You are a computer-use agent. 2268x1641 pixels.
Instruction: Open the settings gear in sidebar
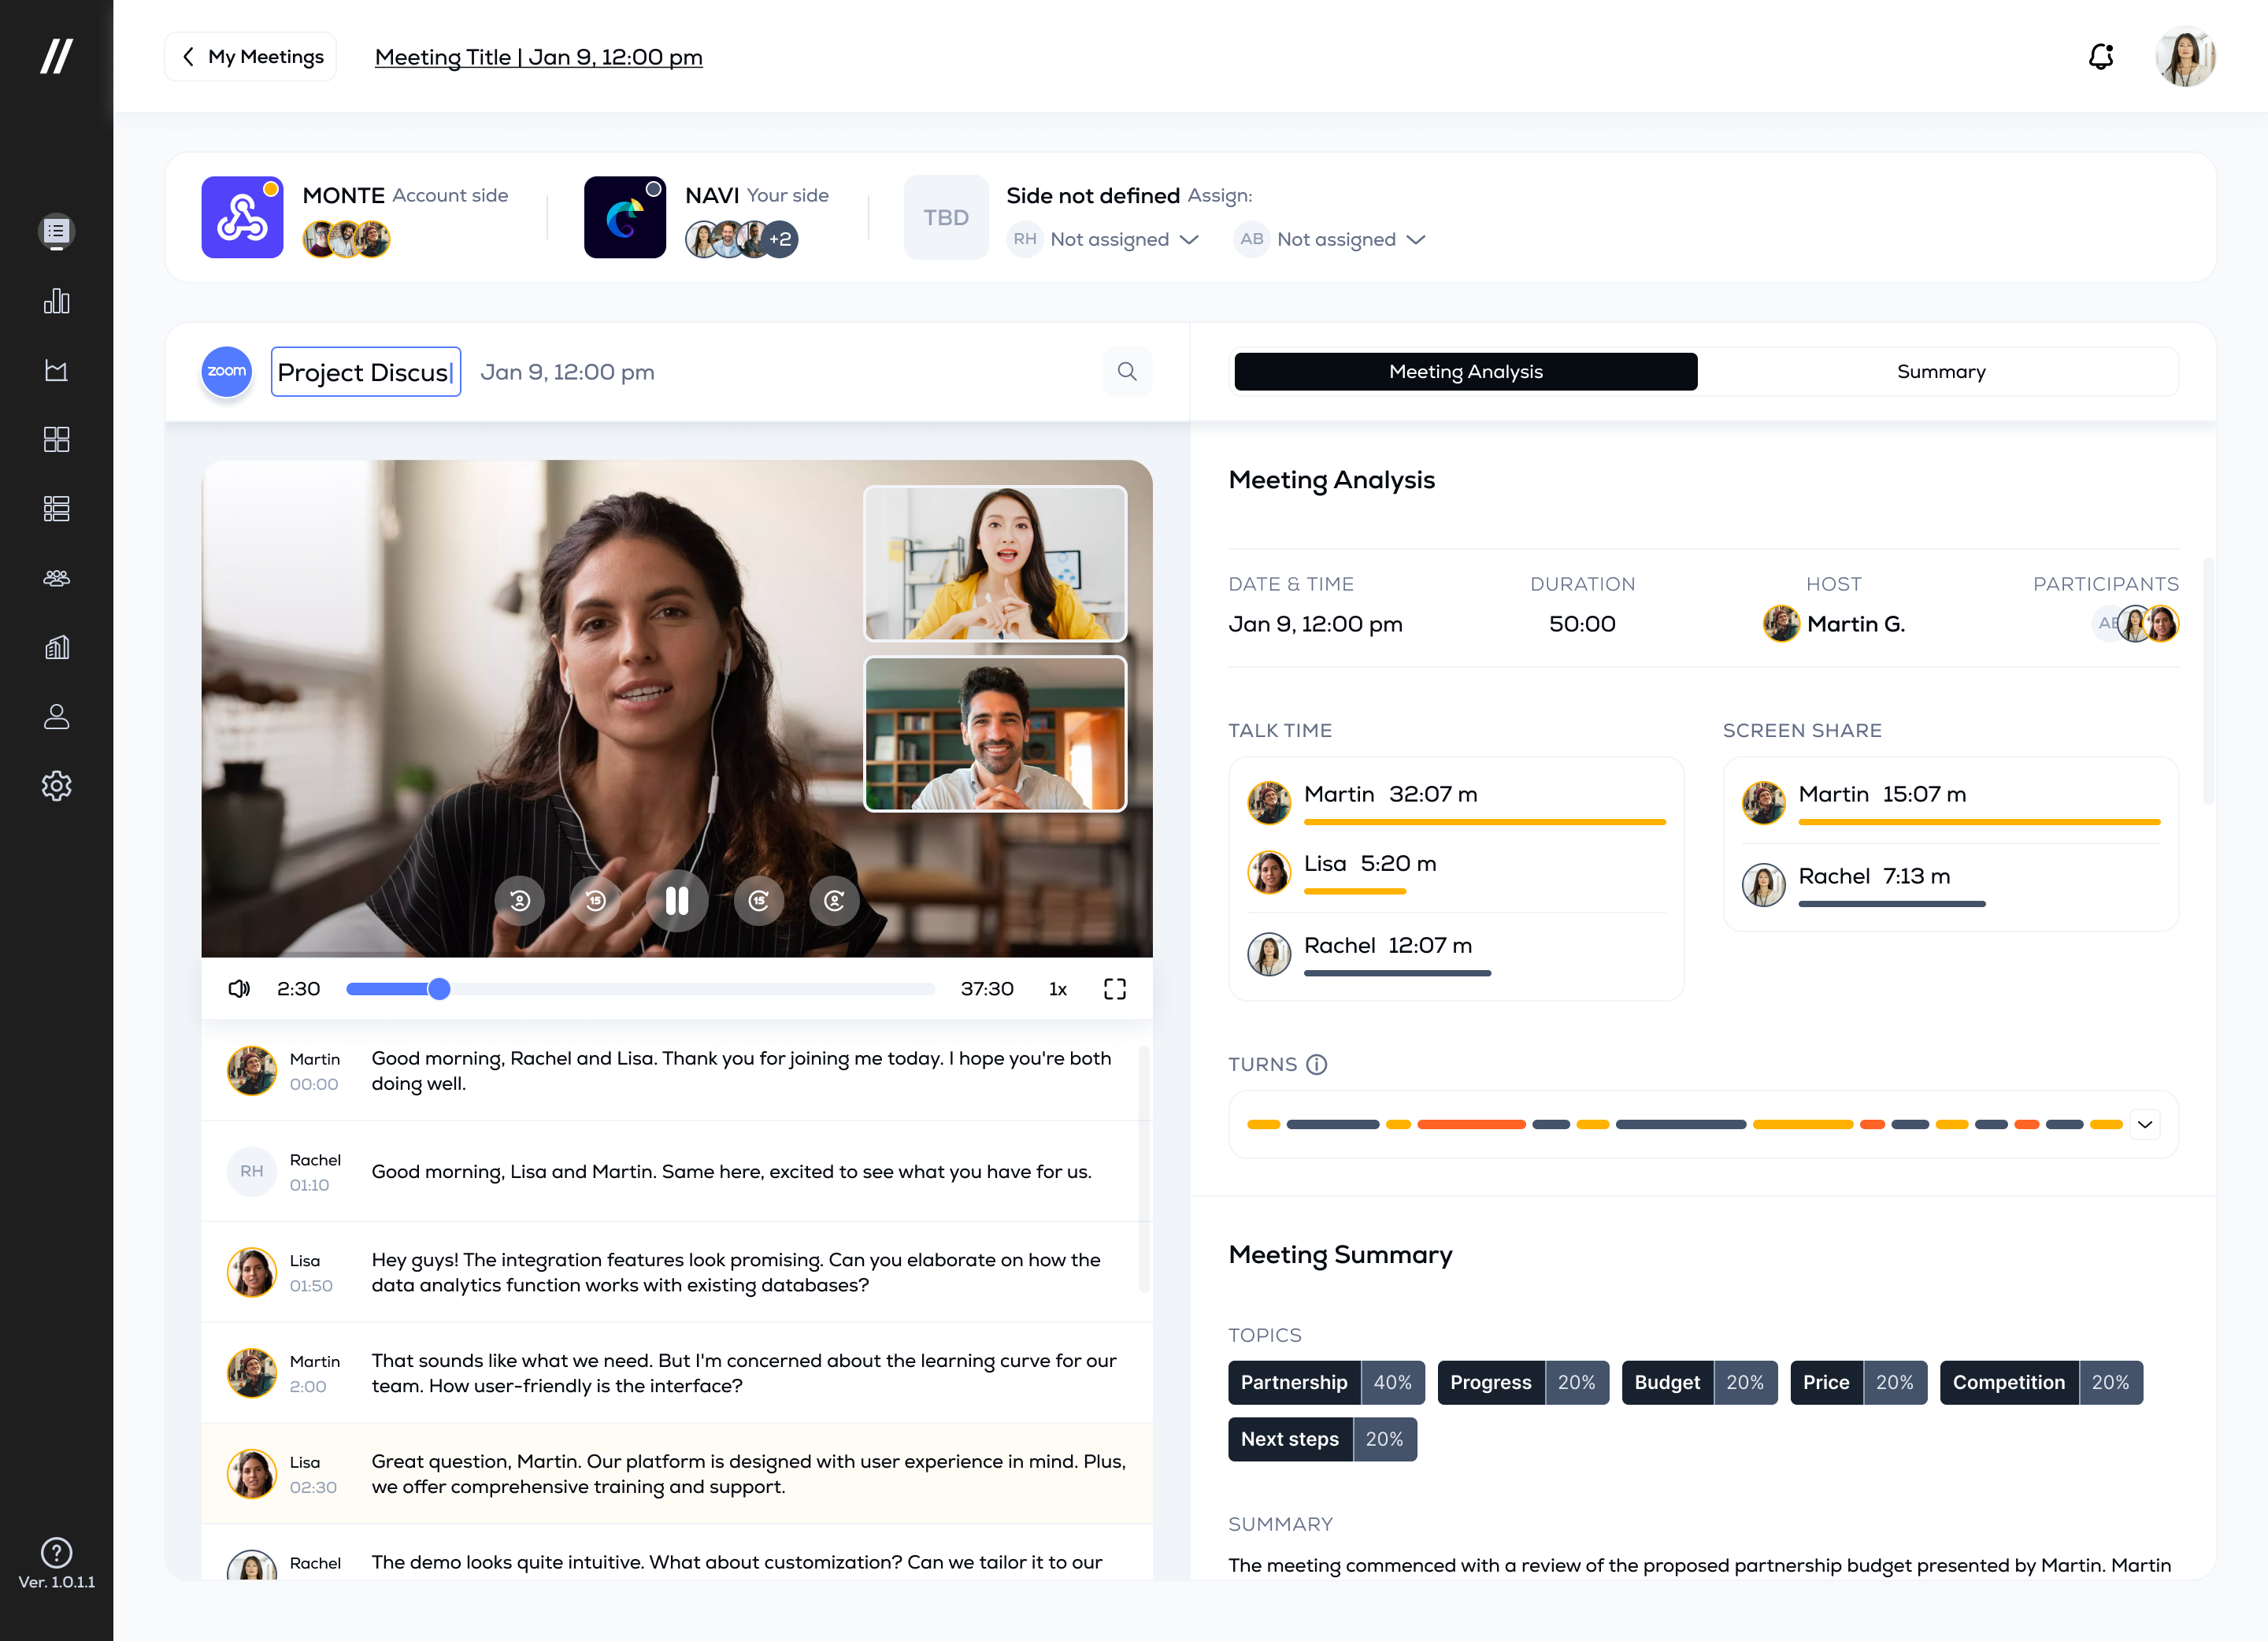click(56, 786)
